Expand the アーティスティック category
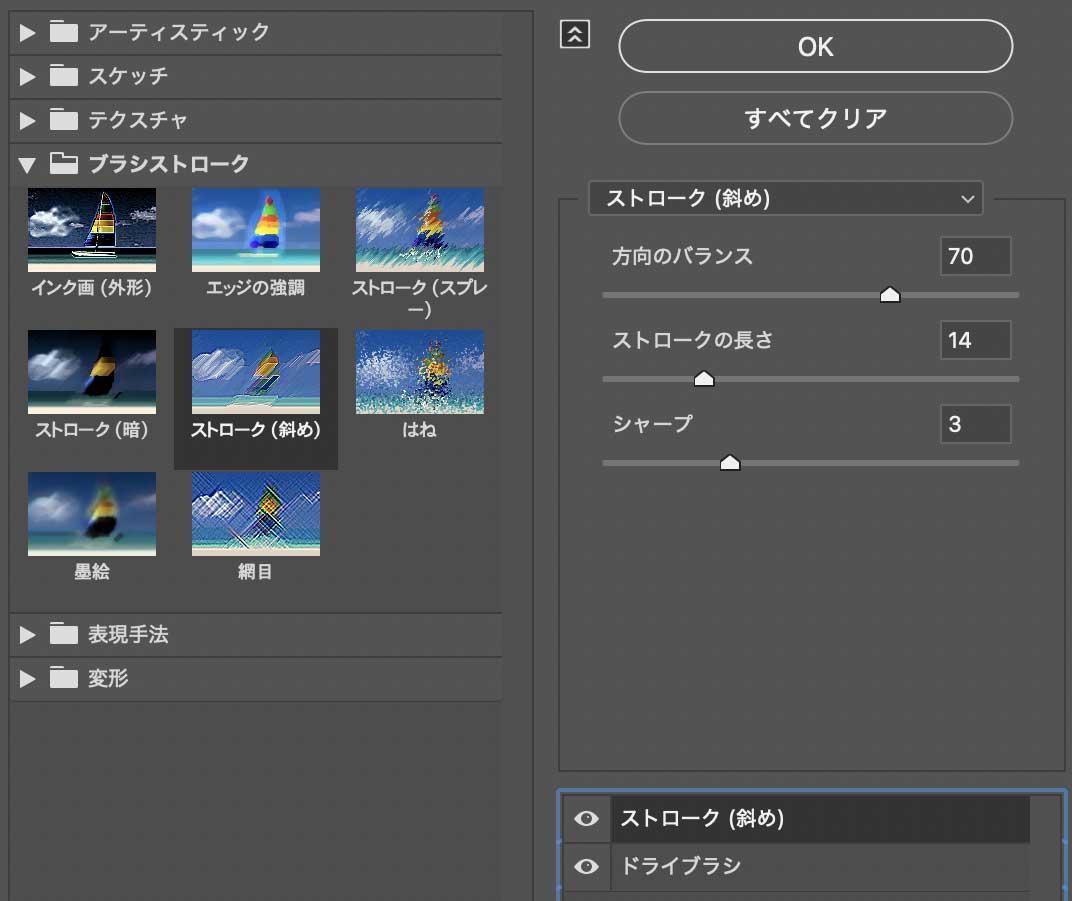Image resolution: width=1072 pixels, height=901 pixels. pos(25,32)
